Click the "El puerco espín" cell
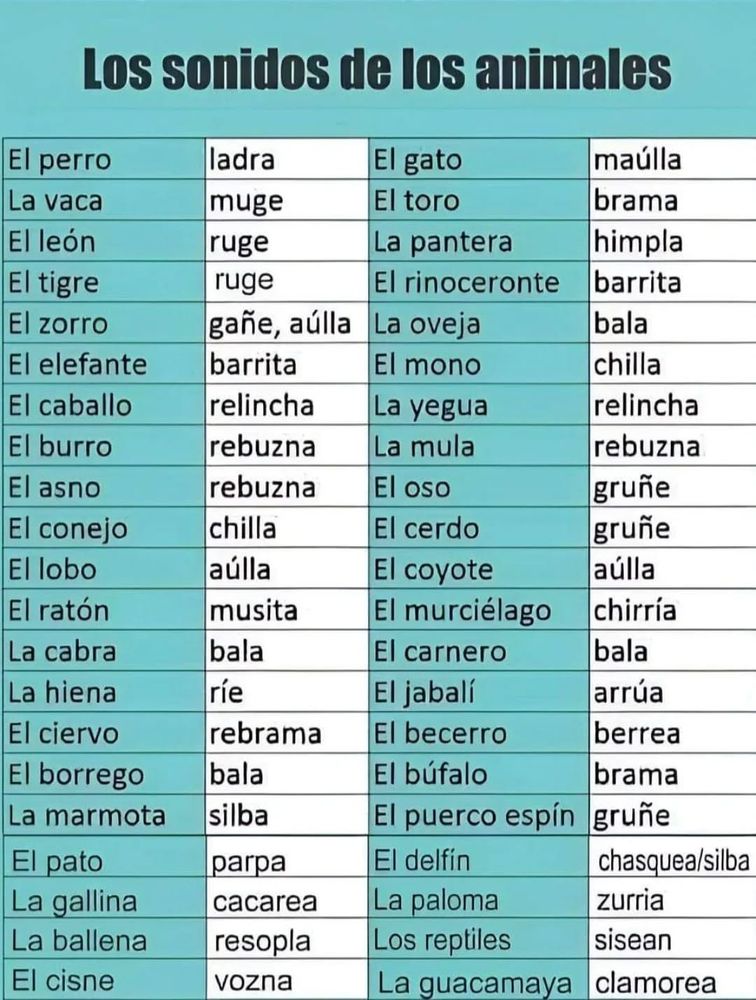 pyautogui.click(x=478, y=815)
